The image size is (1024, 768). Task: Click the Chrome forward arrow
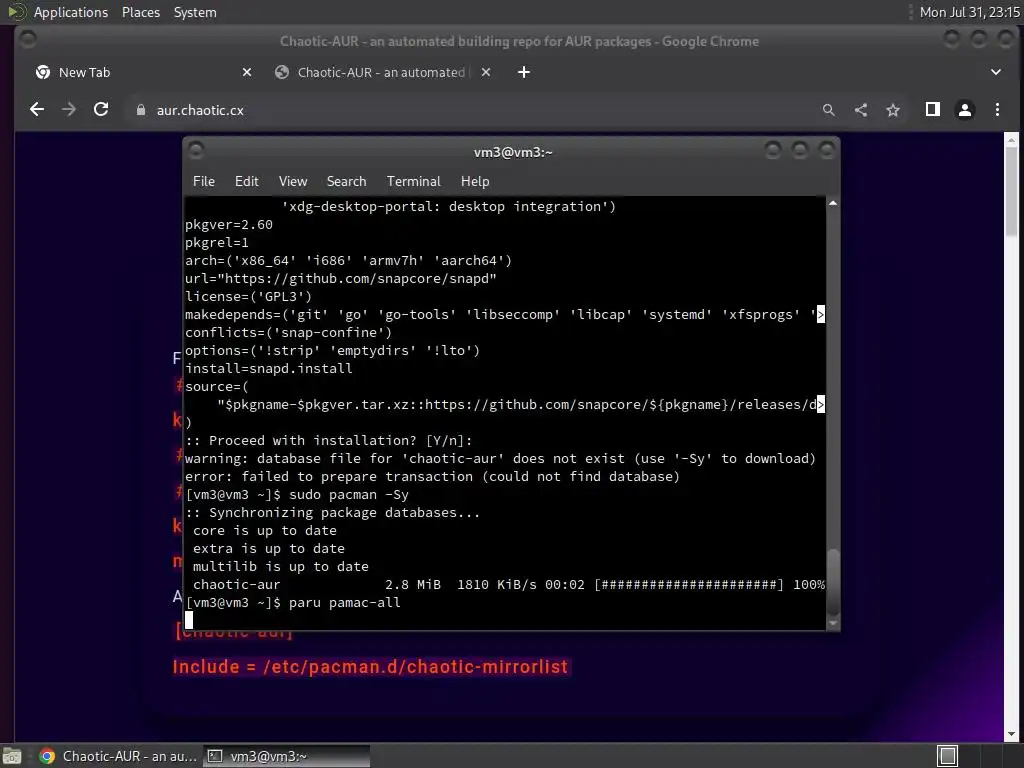(69, 110)
